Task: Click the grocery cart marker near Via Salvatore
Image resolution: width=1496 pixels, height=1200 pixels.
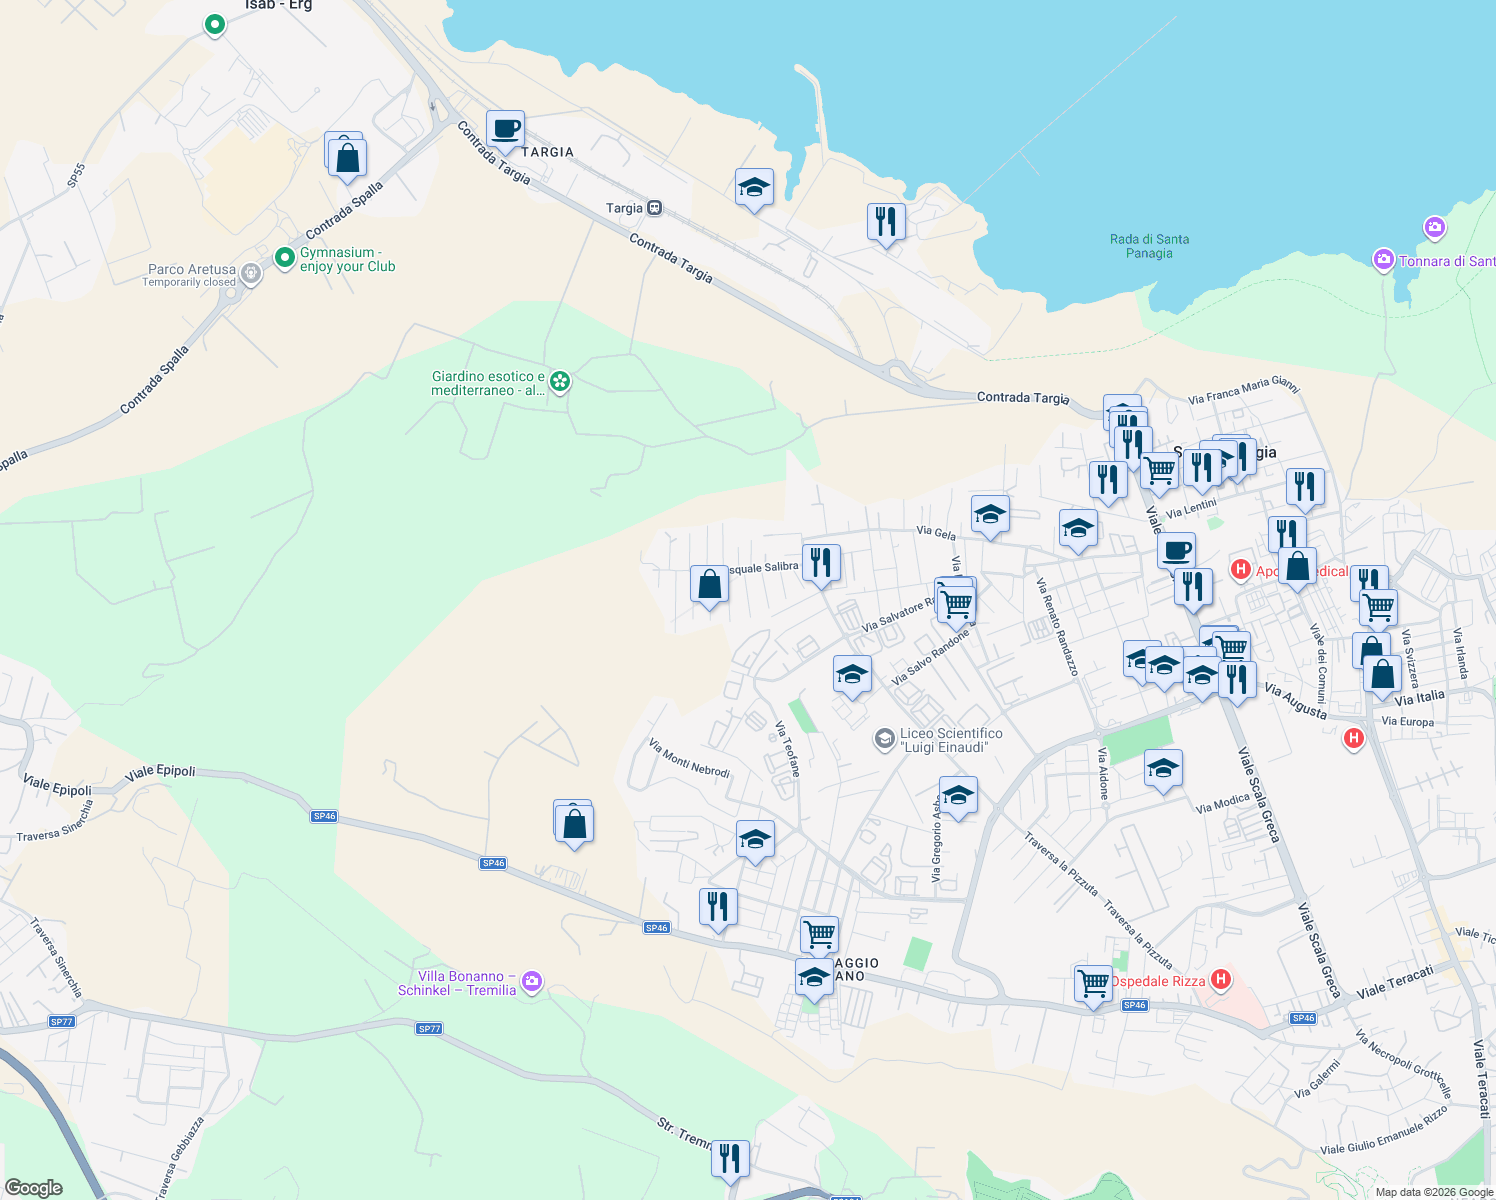Action: click(x=955, y=602)
